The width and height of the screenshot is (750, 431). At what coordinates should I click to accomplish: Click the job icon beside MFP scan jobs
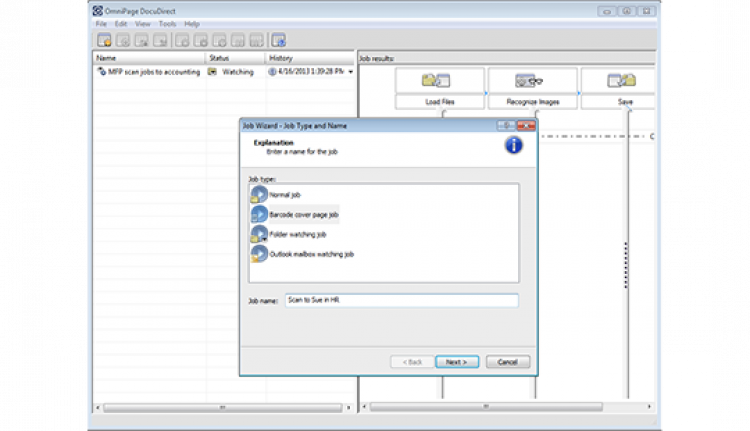[101, 71]
